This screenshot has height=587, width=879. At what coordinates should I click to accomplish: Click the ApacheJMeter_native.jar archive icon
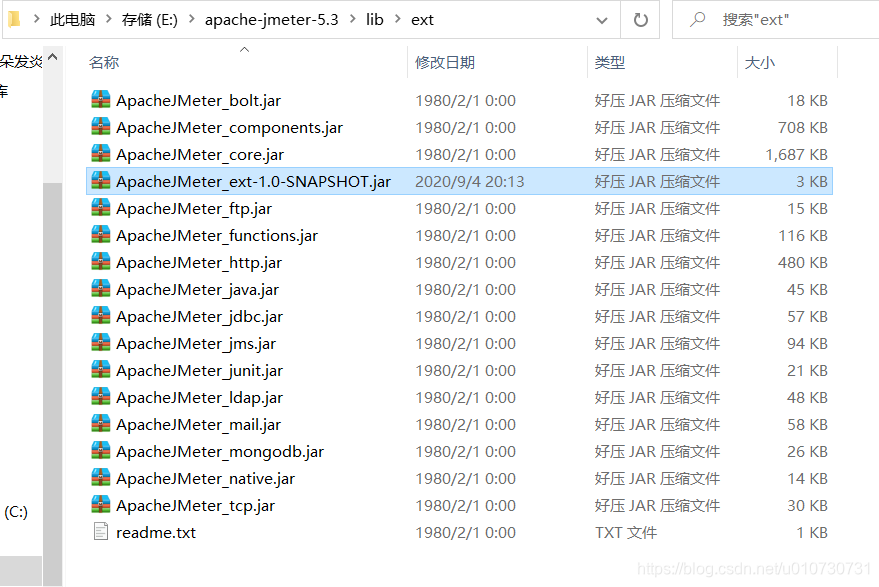point(101,478)
